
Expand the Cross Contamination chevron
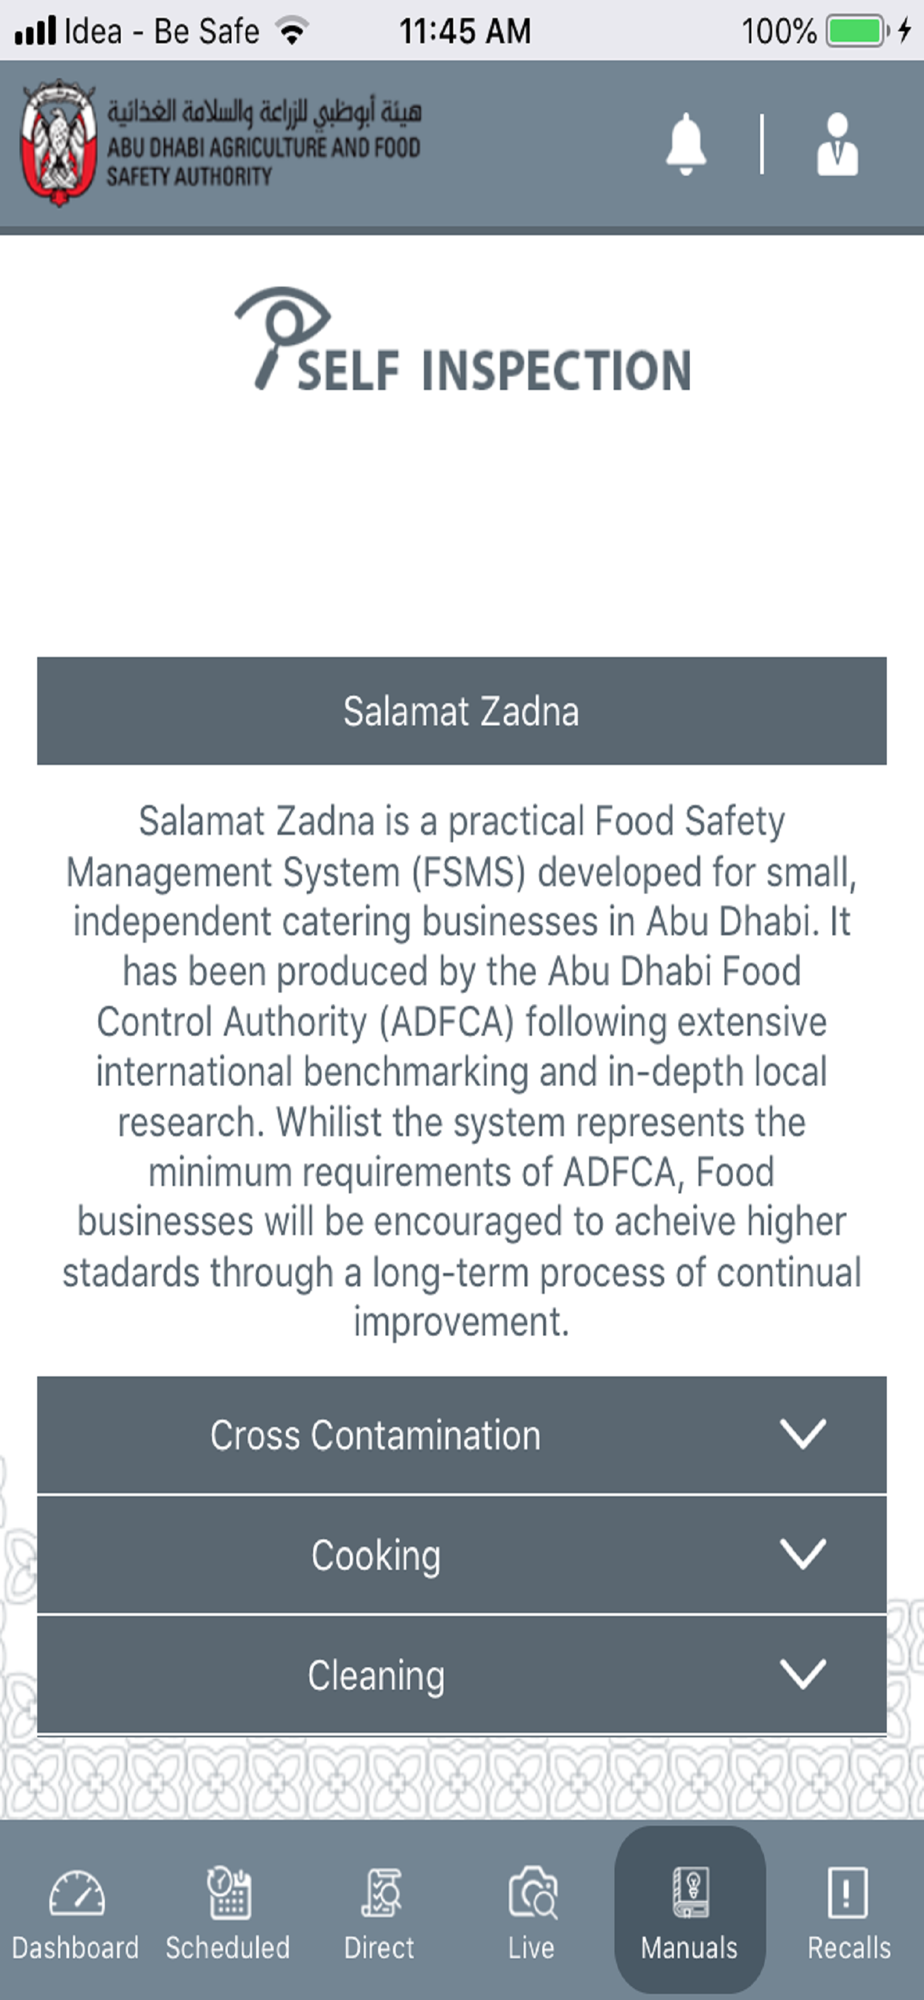click(x=803, y=1434)
